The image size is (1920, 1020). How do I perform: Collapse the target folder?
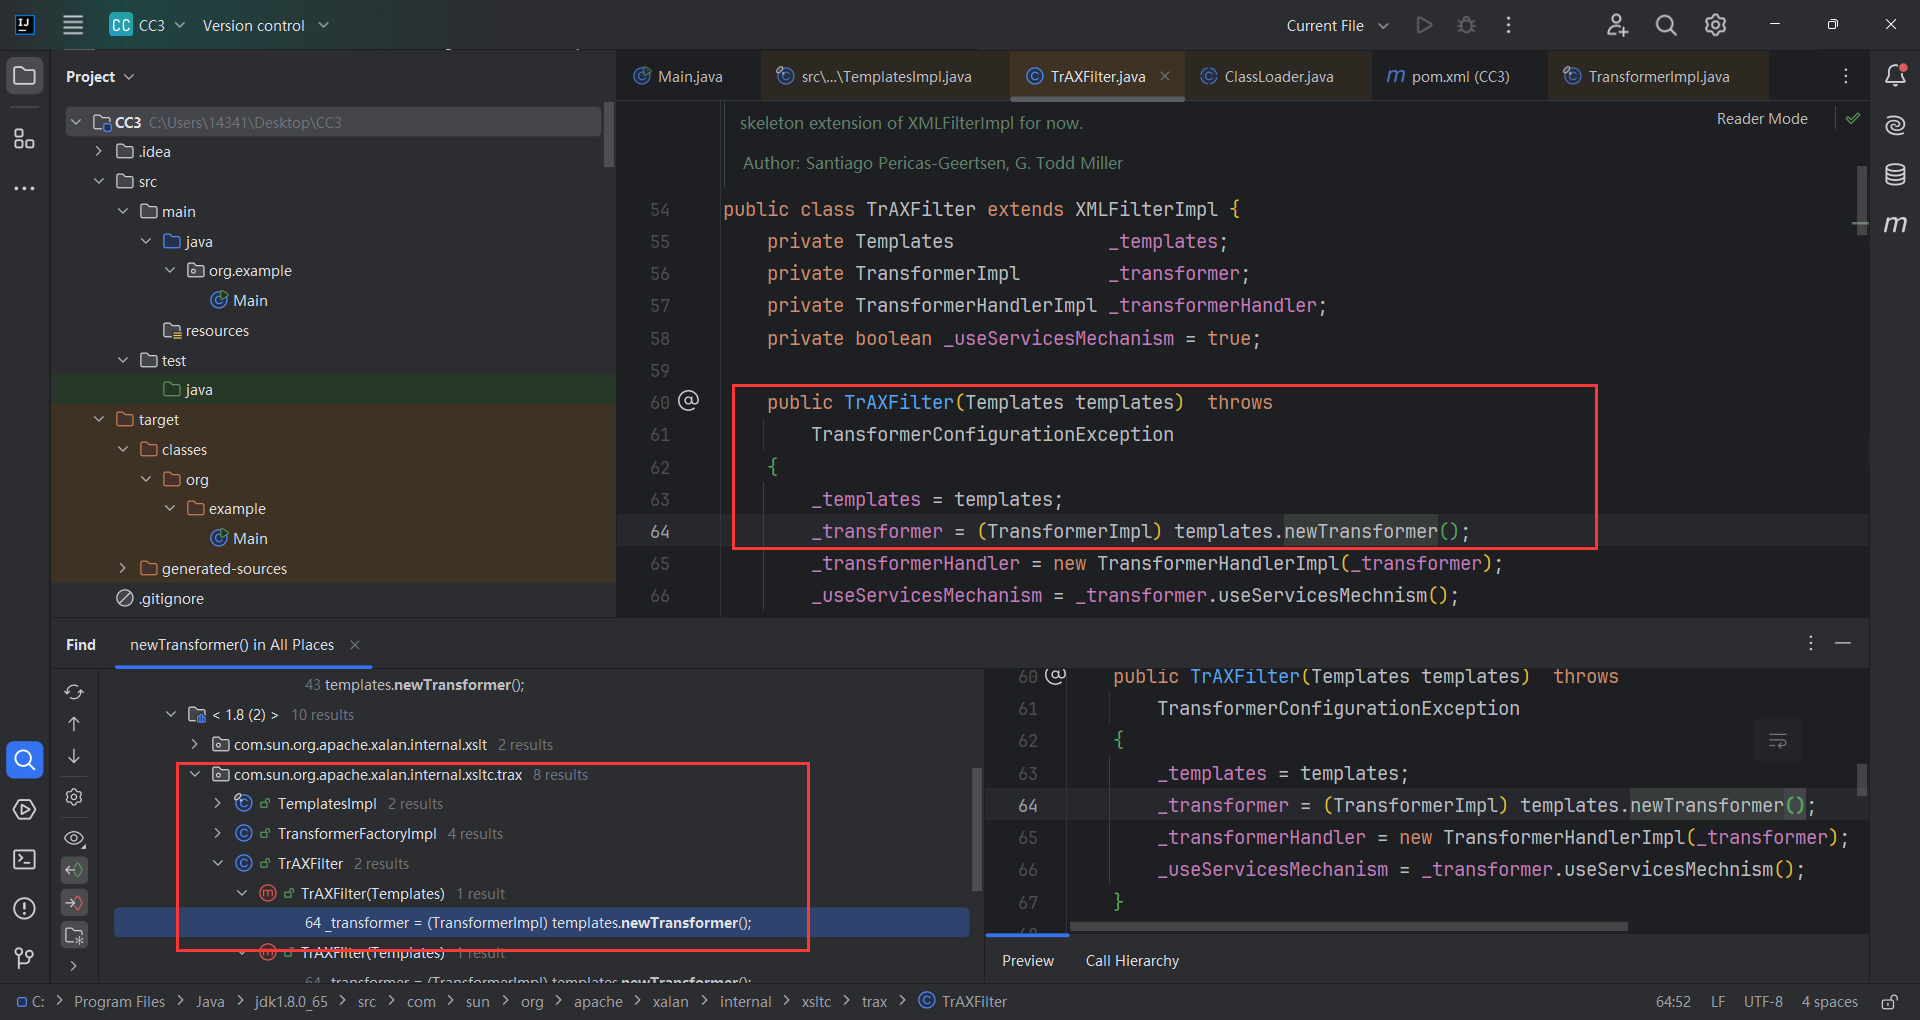point(98,420)
